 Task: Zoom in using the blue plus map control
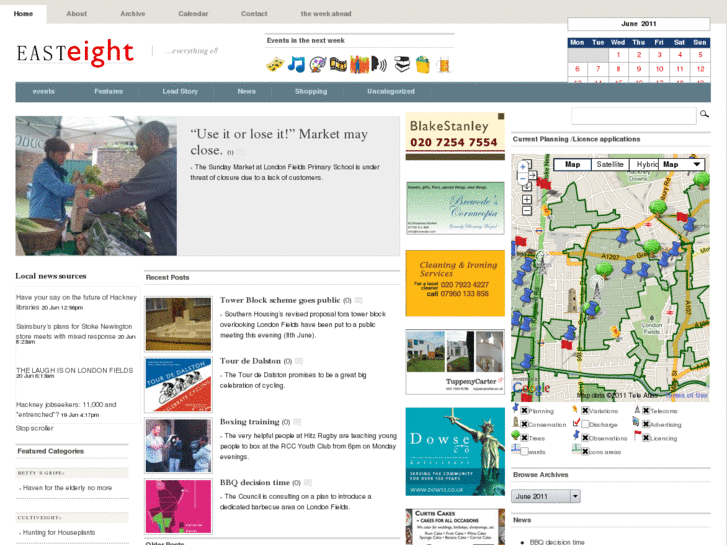coord(523,167)
